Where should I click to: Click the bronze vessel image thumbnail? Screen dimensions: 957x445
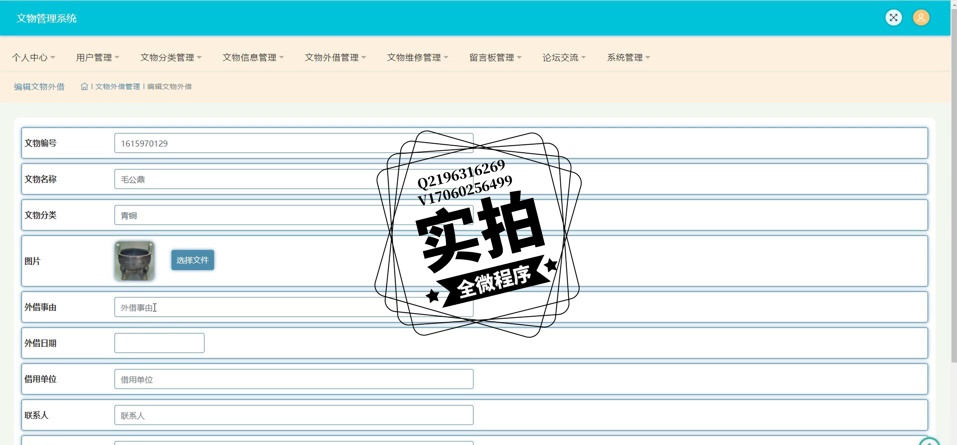click(x=134, y=260)
